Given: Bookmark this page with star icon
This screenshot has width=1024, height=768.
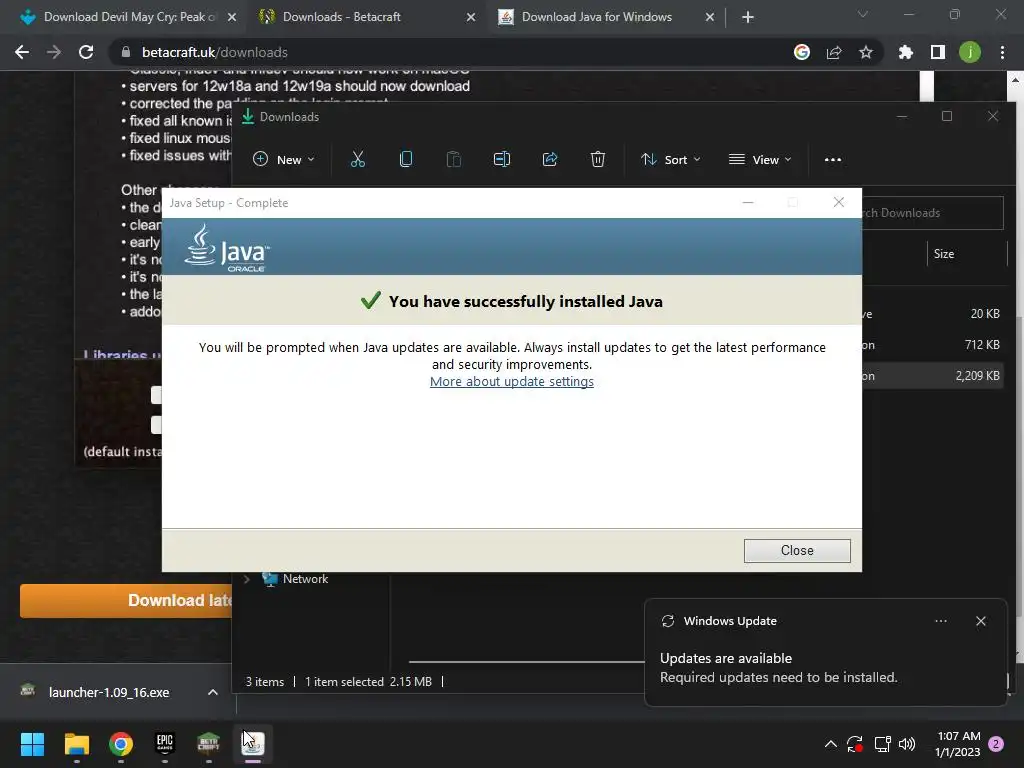Looking at the screenshot, I should pyautogui.click(x=866, y=52).
